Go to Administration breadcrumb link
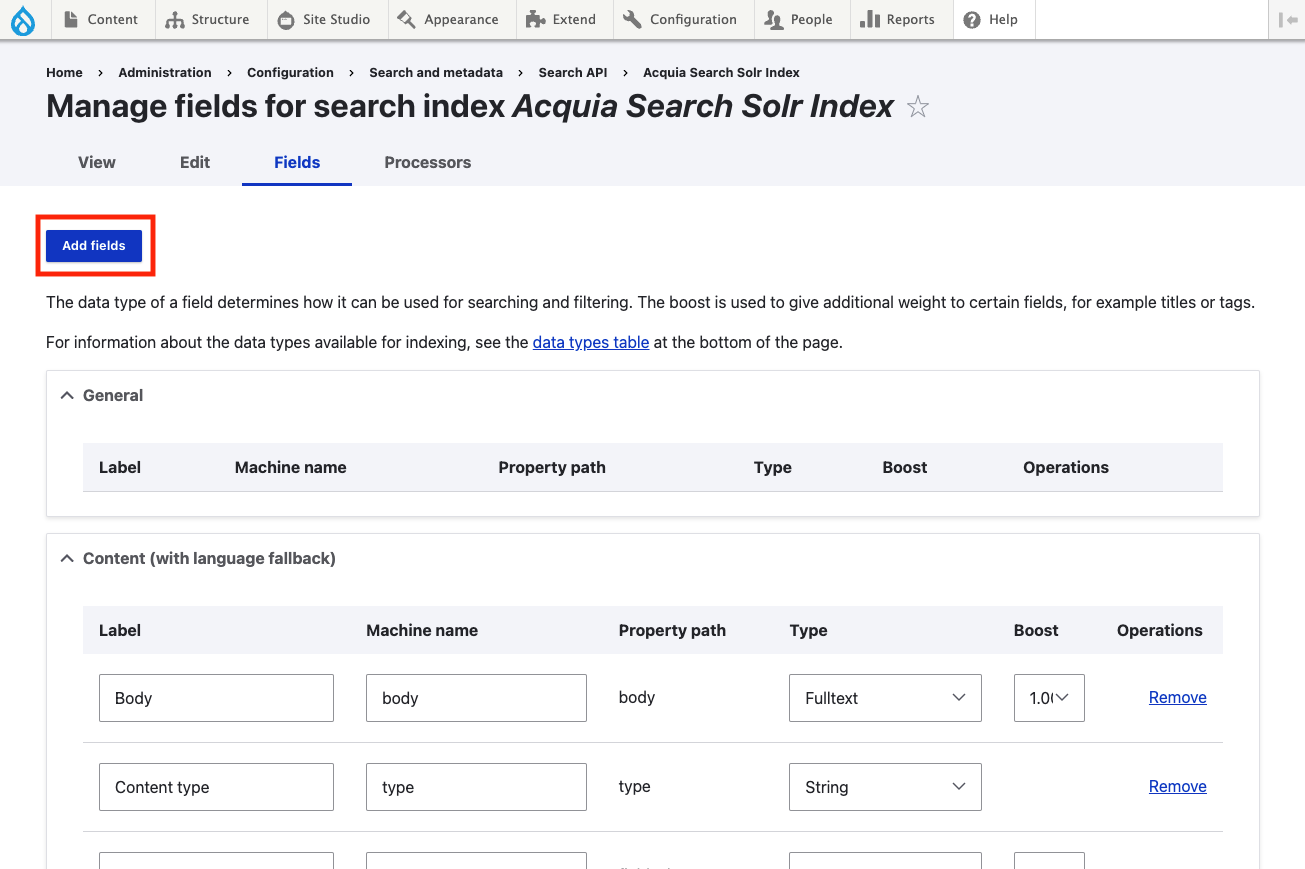 pyautogui.click(x=165, y=73)
